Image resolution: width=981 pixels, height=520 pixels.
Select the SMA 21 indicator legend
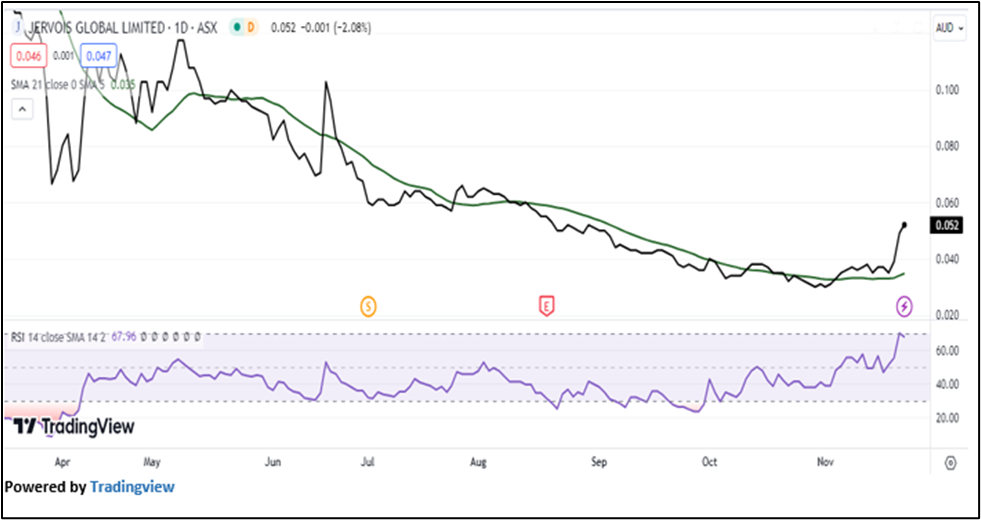tap(74, 84)
